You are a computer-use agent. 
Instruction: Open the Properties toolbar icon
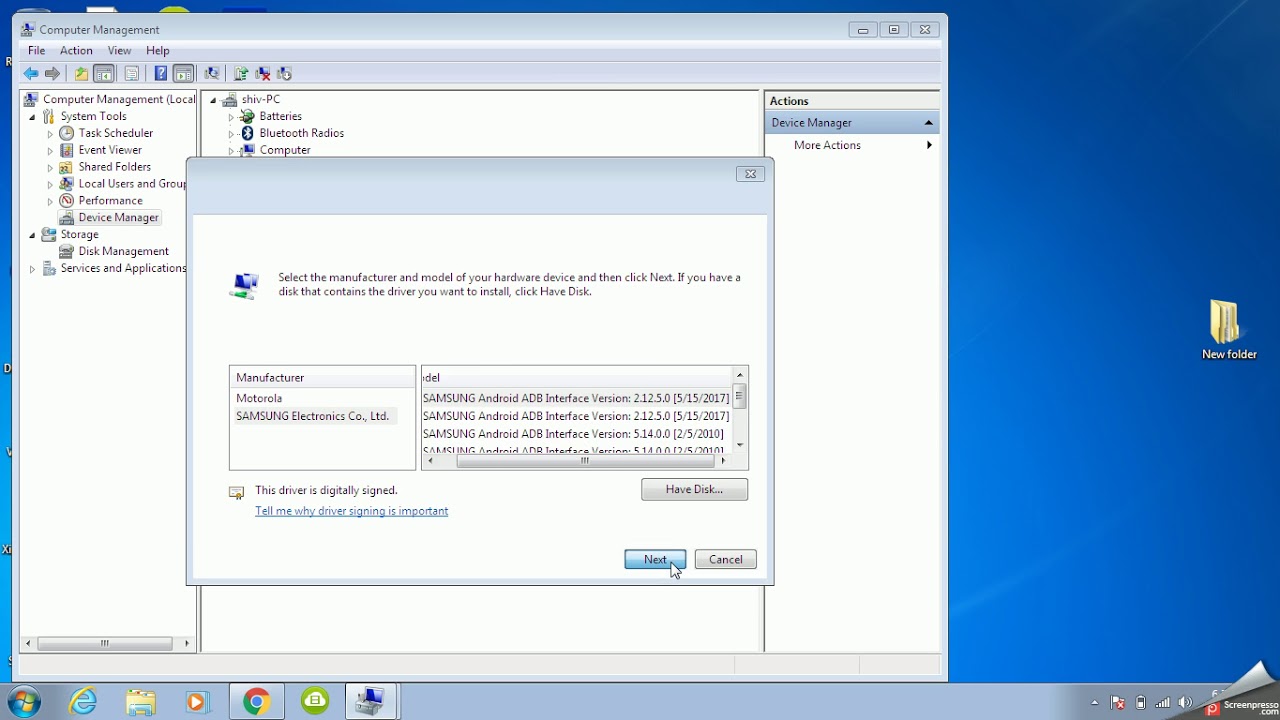[x=131, y=73]
